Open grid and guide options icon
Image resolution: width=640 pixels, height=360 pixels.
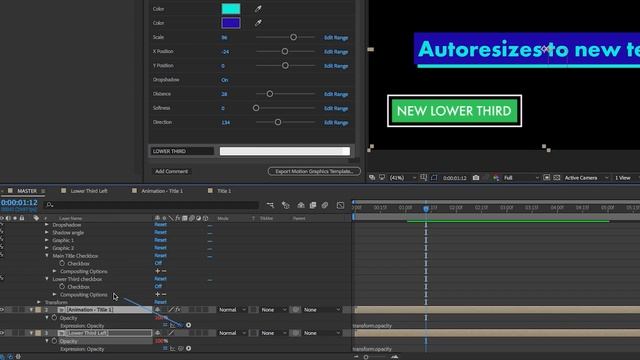424,178
